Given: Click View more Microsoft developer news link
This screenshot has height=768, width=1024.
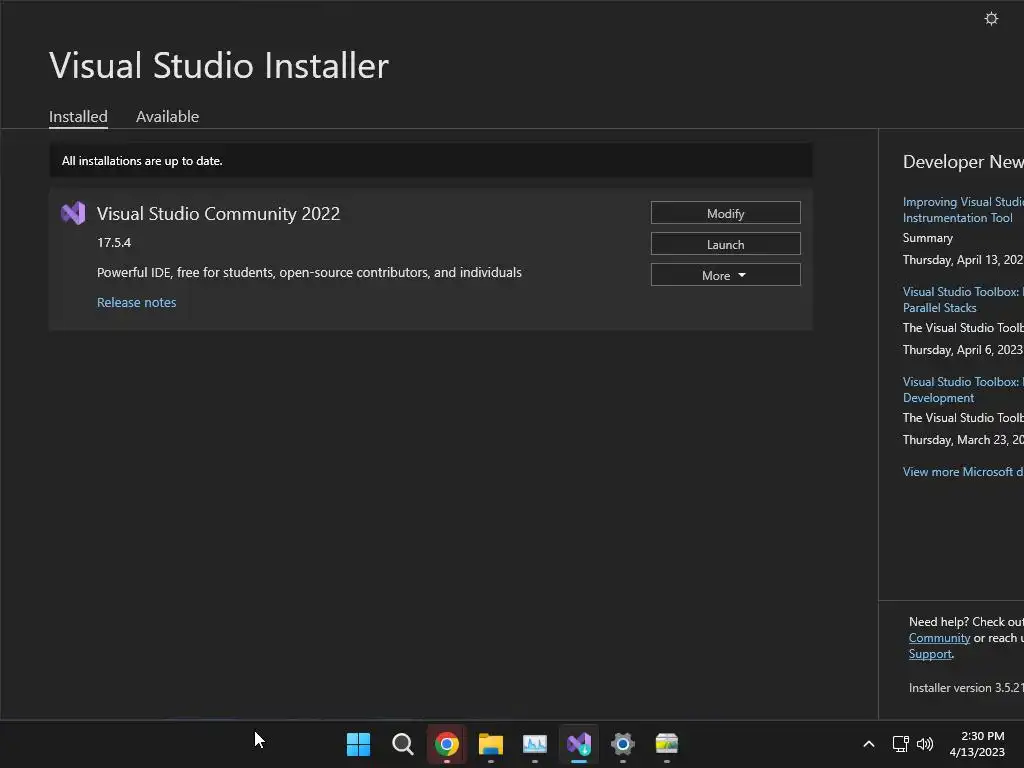Looking at the screenshot, I should coord(963,472).
